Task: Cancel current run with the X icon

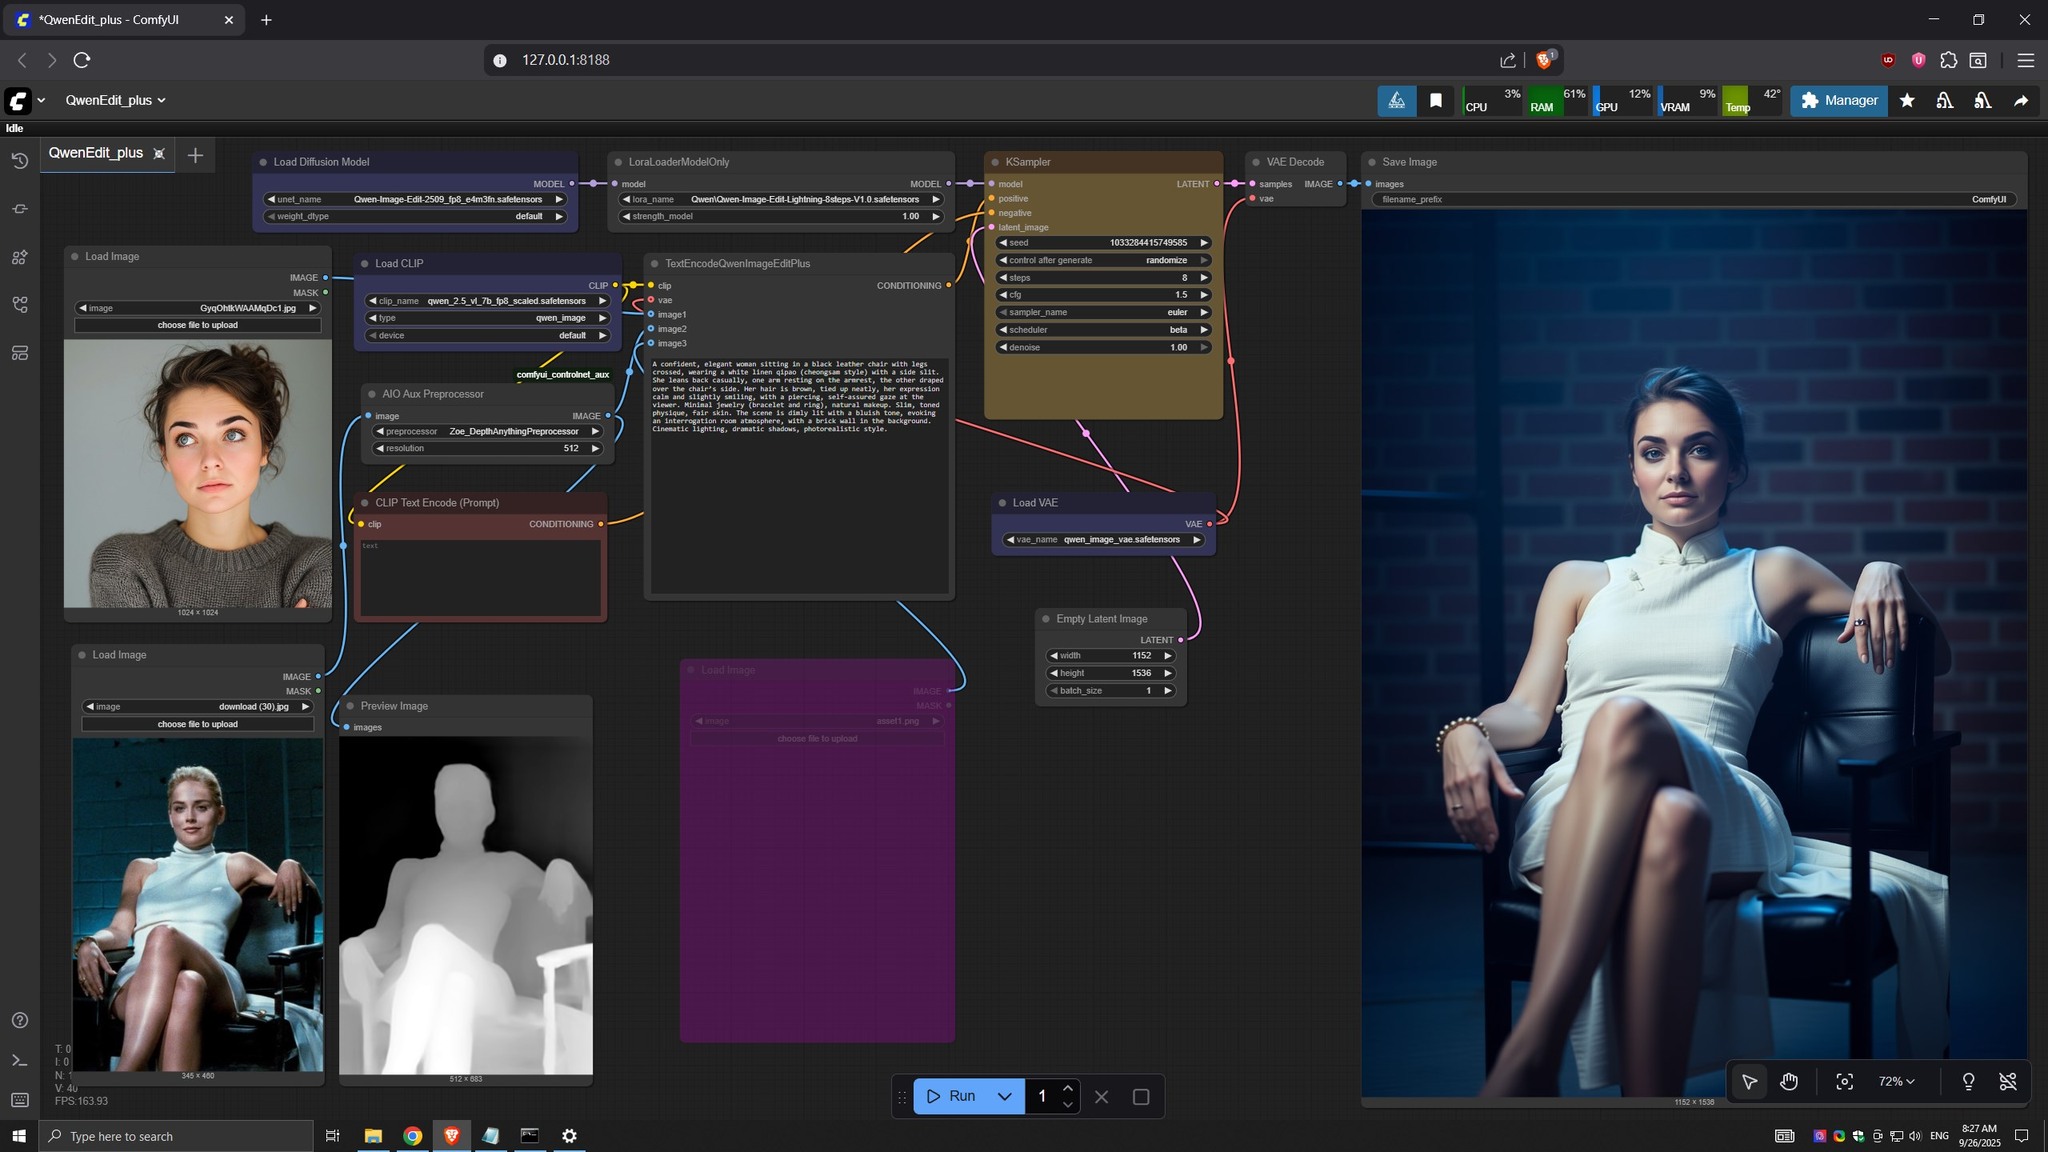Action: 1101,1097
